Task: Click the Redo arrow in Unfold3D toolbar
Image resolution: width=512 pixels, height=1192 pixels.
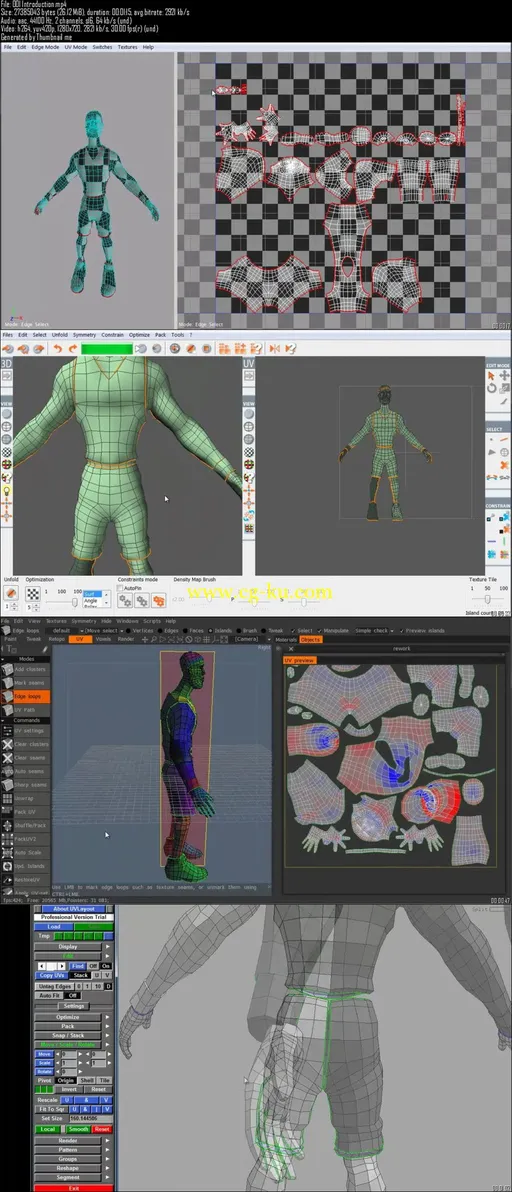Action: 72,349
